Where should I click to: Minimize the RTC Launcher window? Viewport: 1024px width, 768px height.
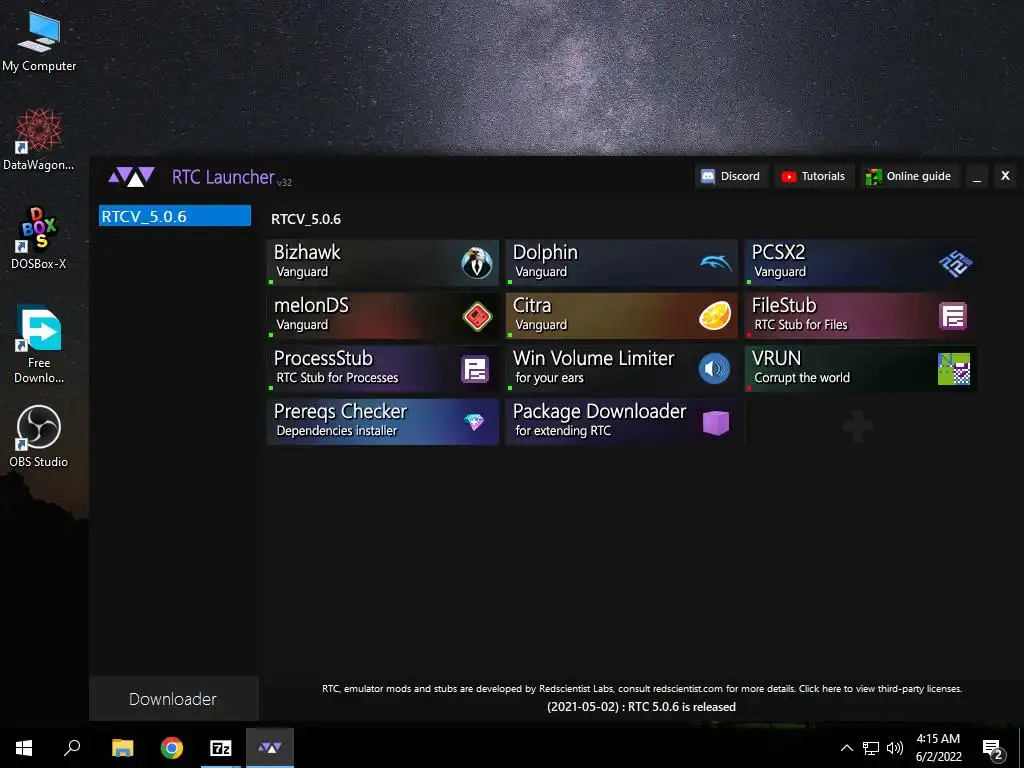click(x=977, y=176)
